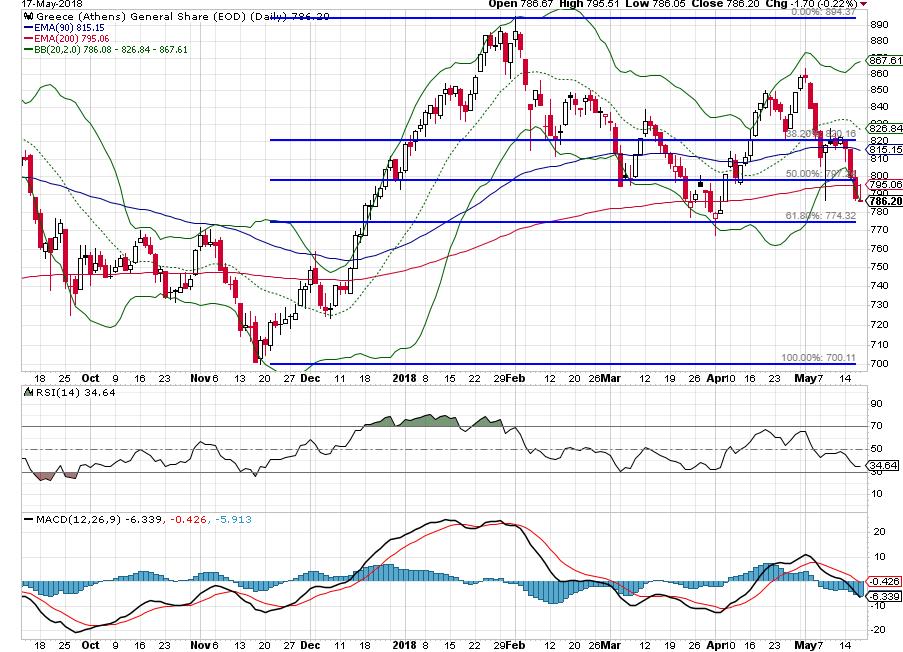The height and width of the screenshot is (652, 903).
Task: Click the 867.61 upper band price tag
Action: (885, 60)
